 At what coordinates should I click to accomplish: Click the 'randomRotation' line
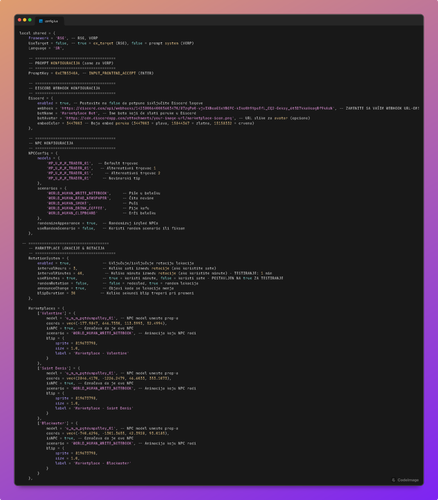point(118,283)
